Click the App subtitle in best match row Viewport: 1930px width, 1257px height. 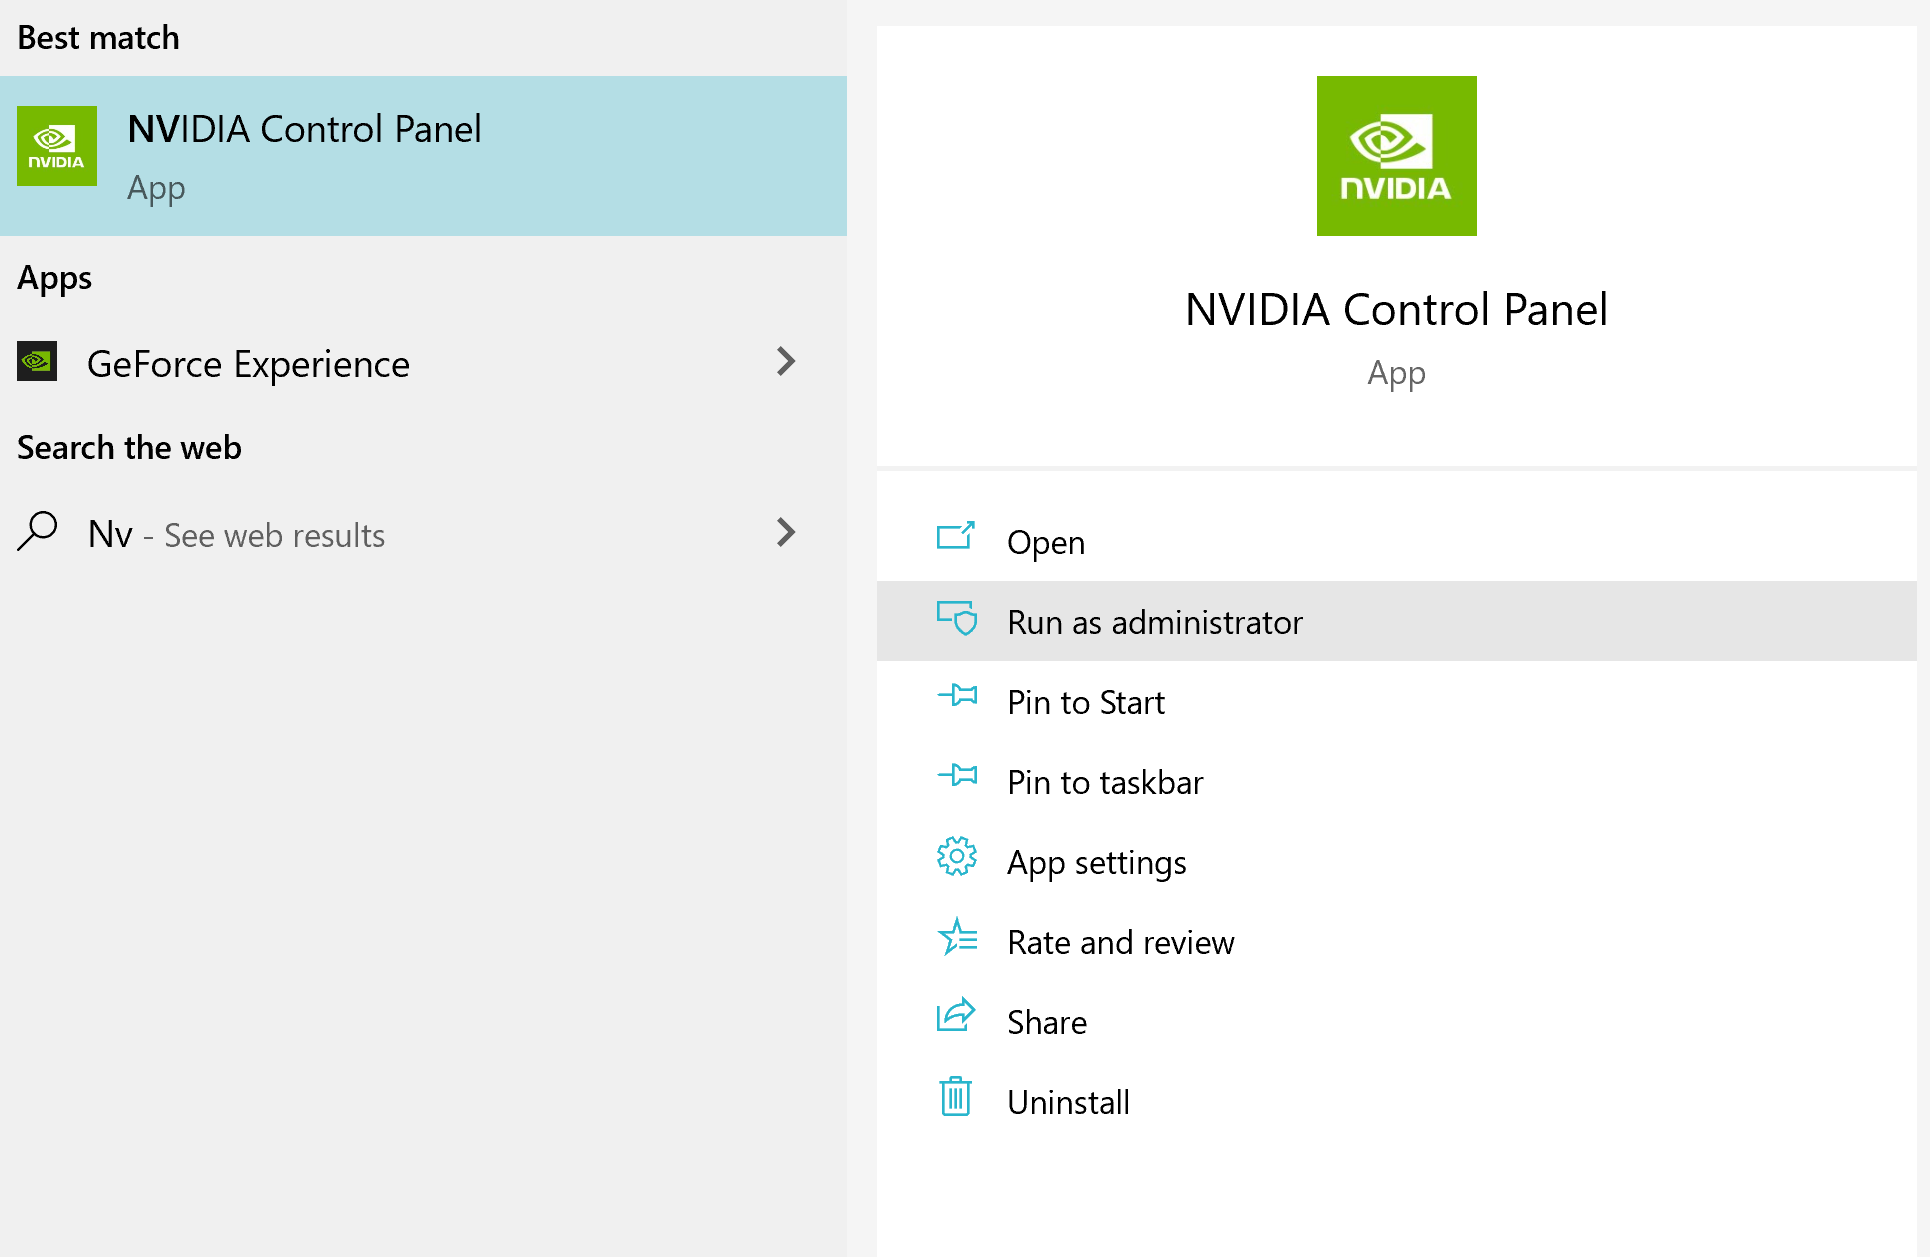[x=156, y=188]
